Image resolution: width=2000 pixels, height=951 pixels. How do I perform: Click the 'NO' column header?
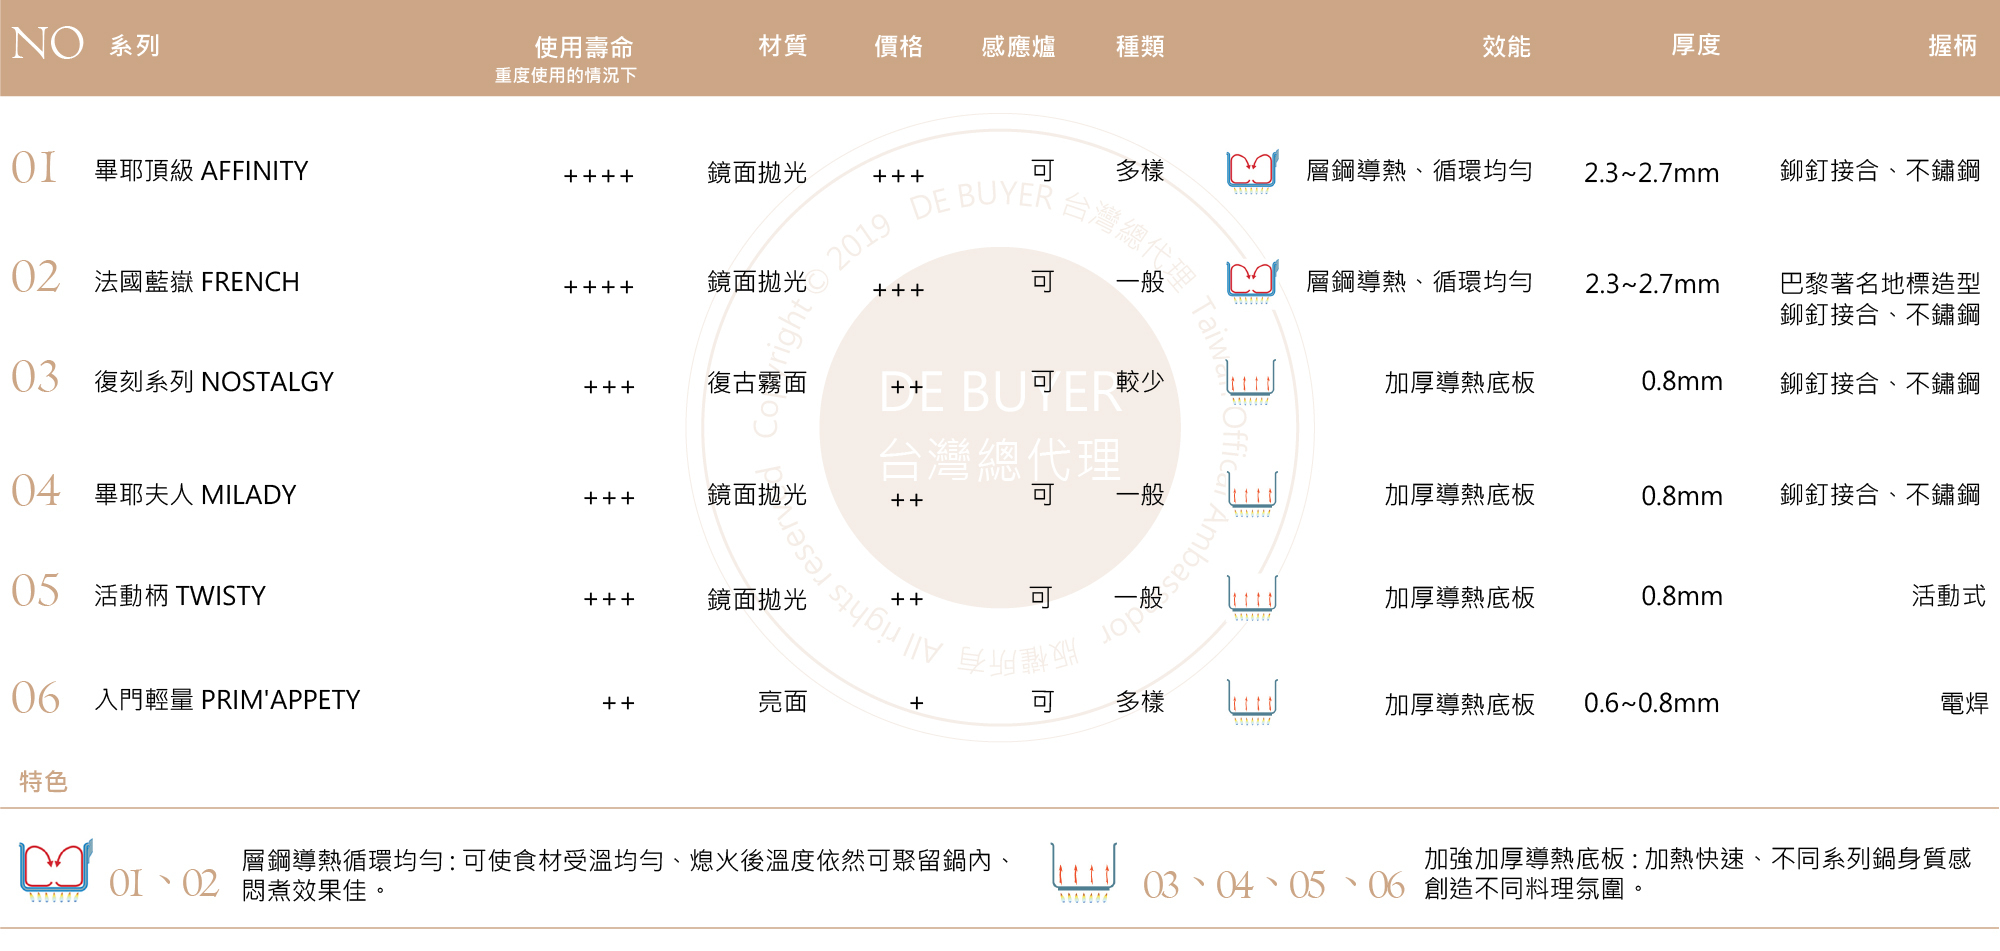tap(47, 44)
